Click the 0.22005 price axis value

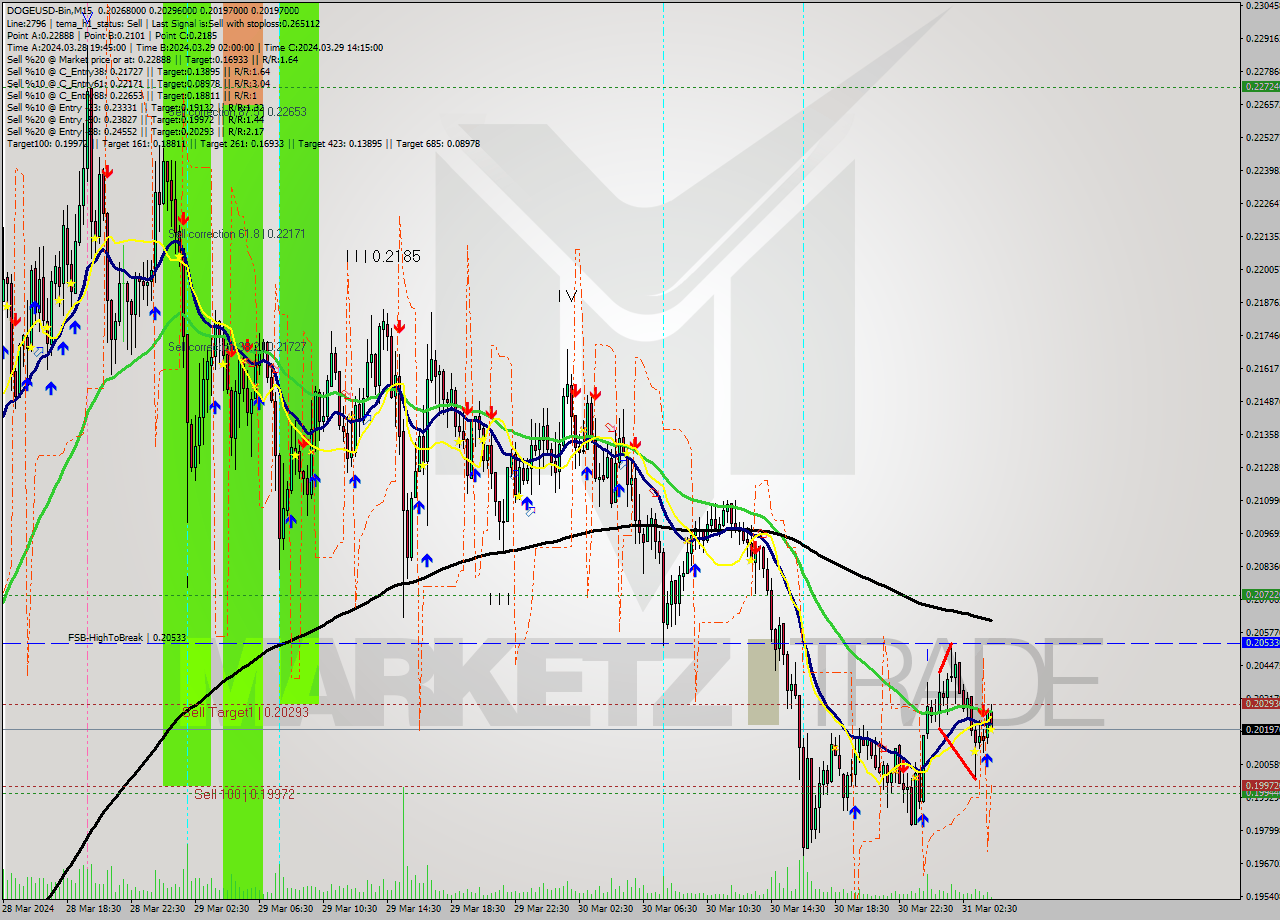(x=1263, y=269)
